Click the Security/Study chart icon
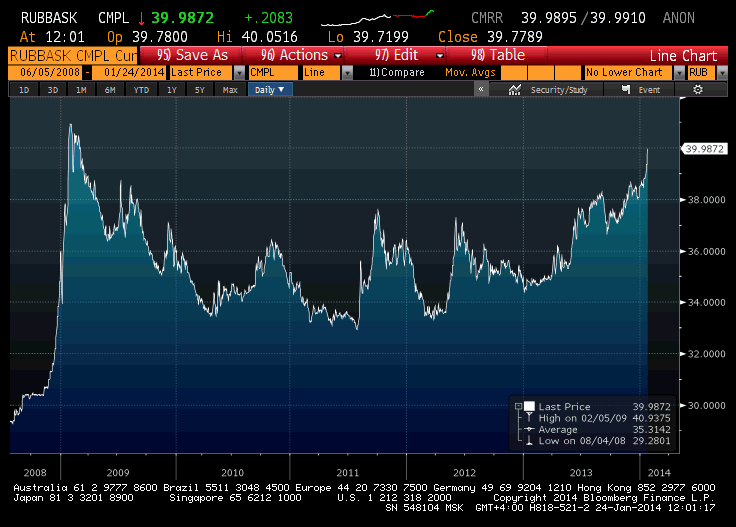This screenshot has height=527, width=736. (516, 89)
